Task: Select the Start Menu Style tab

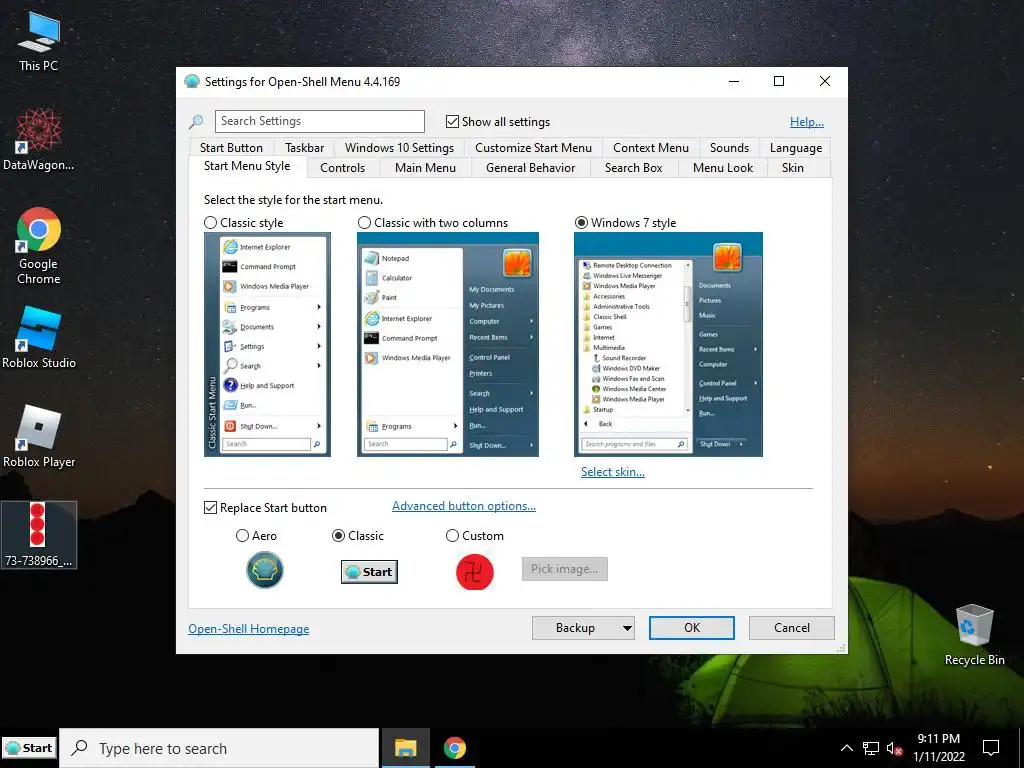Action: pyautogui.click(x=247, y=166)
